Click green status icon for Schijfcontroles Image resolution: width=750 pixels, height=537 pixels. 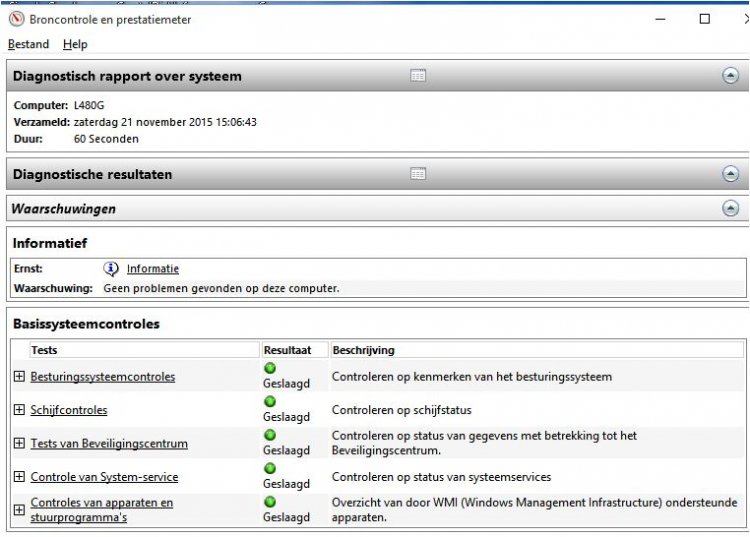pyautogui.click(x=270, y=402)
